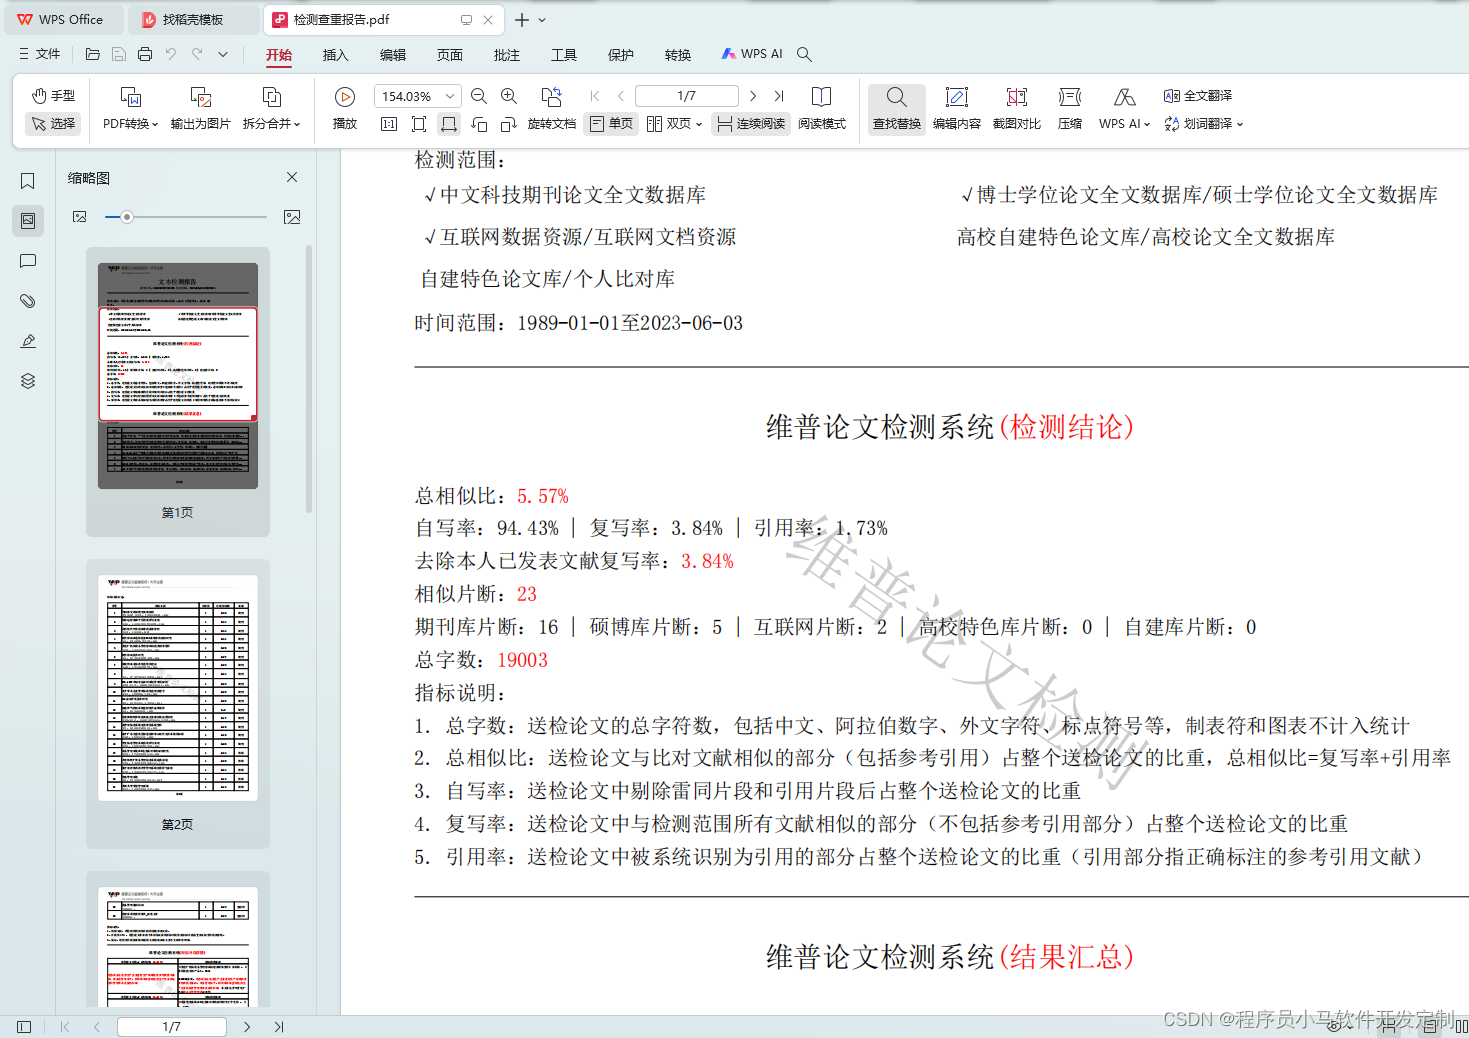Open the zoom percentage 154.03% dropdown
1469x1038 pixels.
[x=450, y=96]
